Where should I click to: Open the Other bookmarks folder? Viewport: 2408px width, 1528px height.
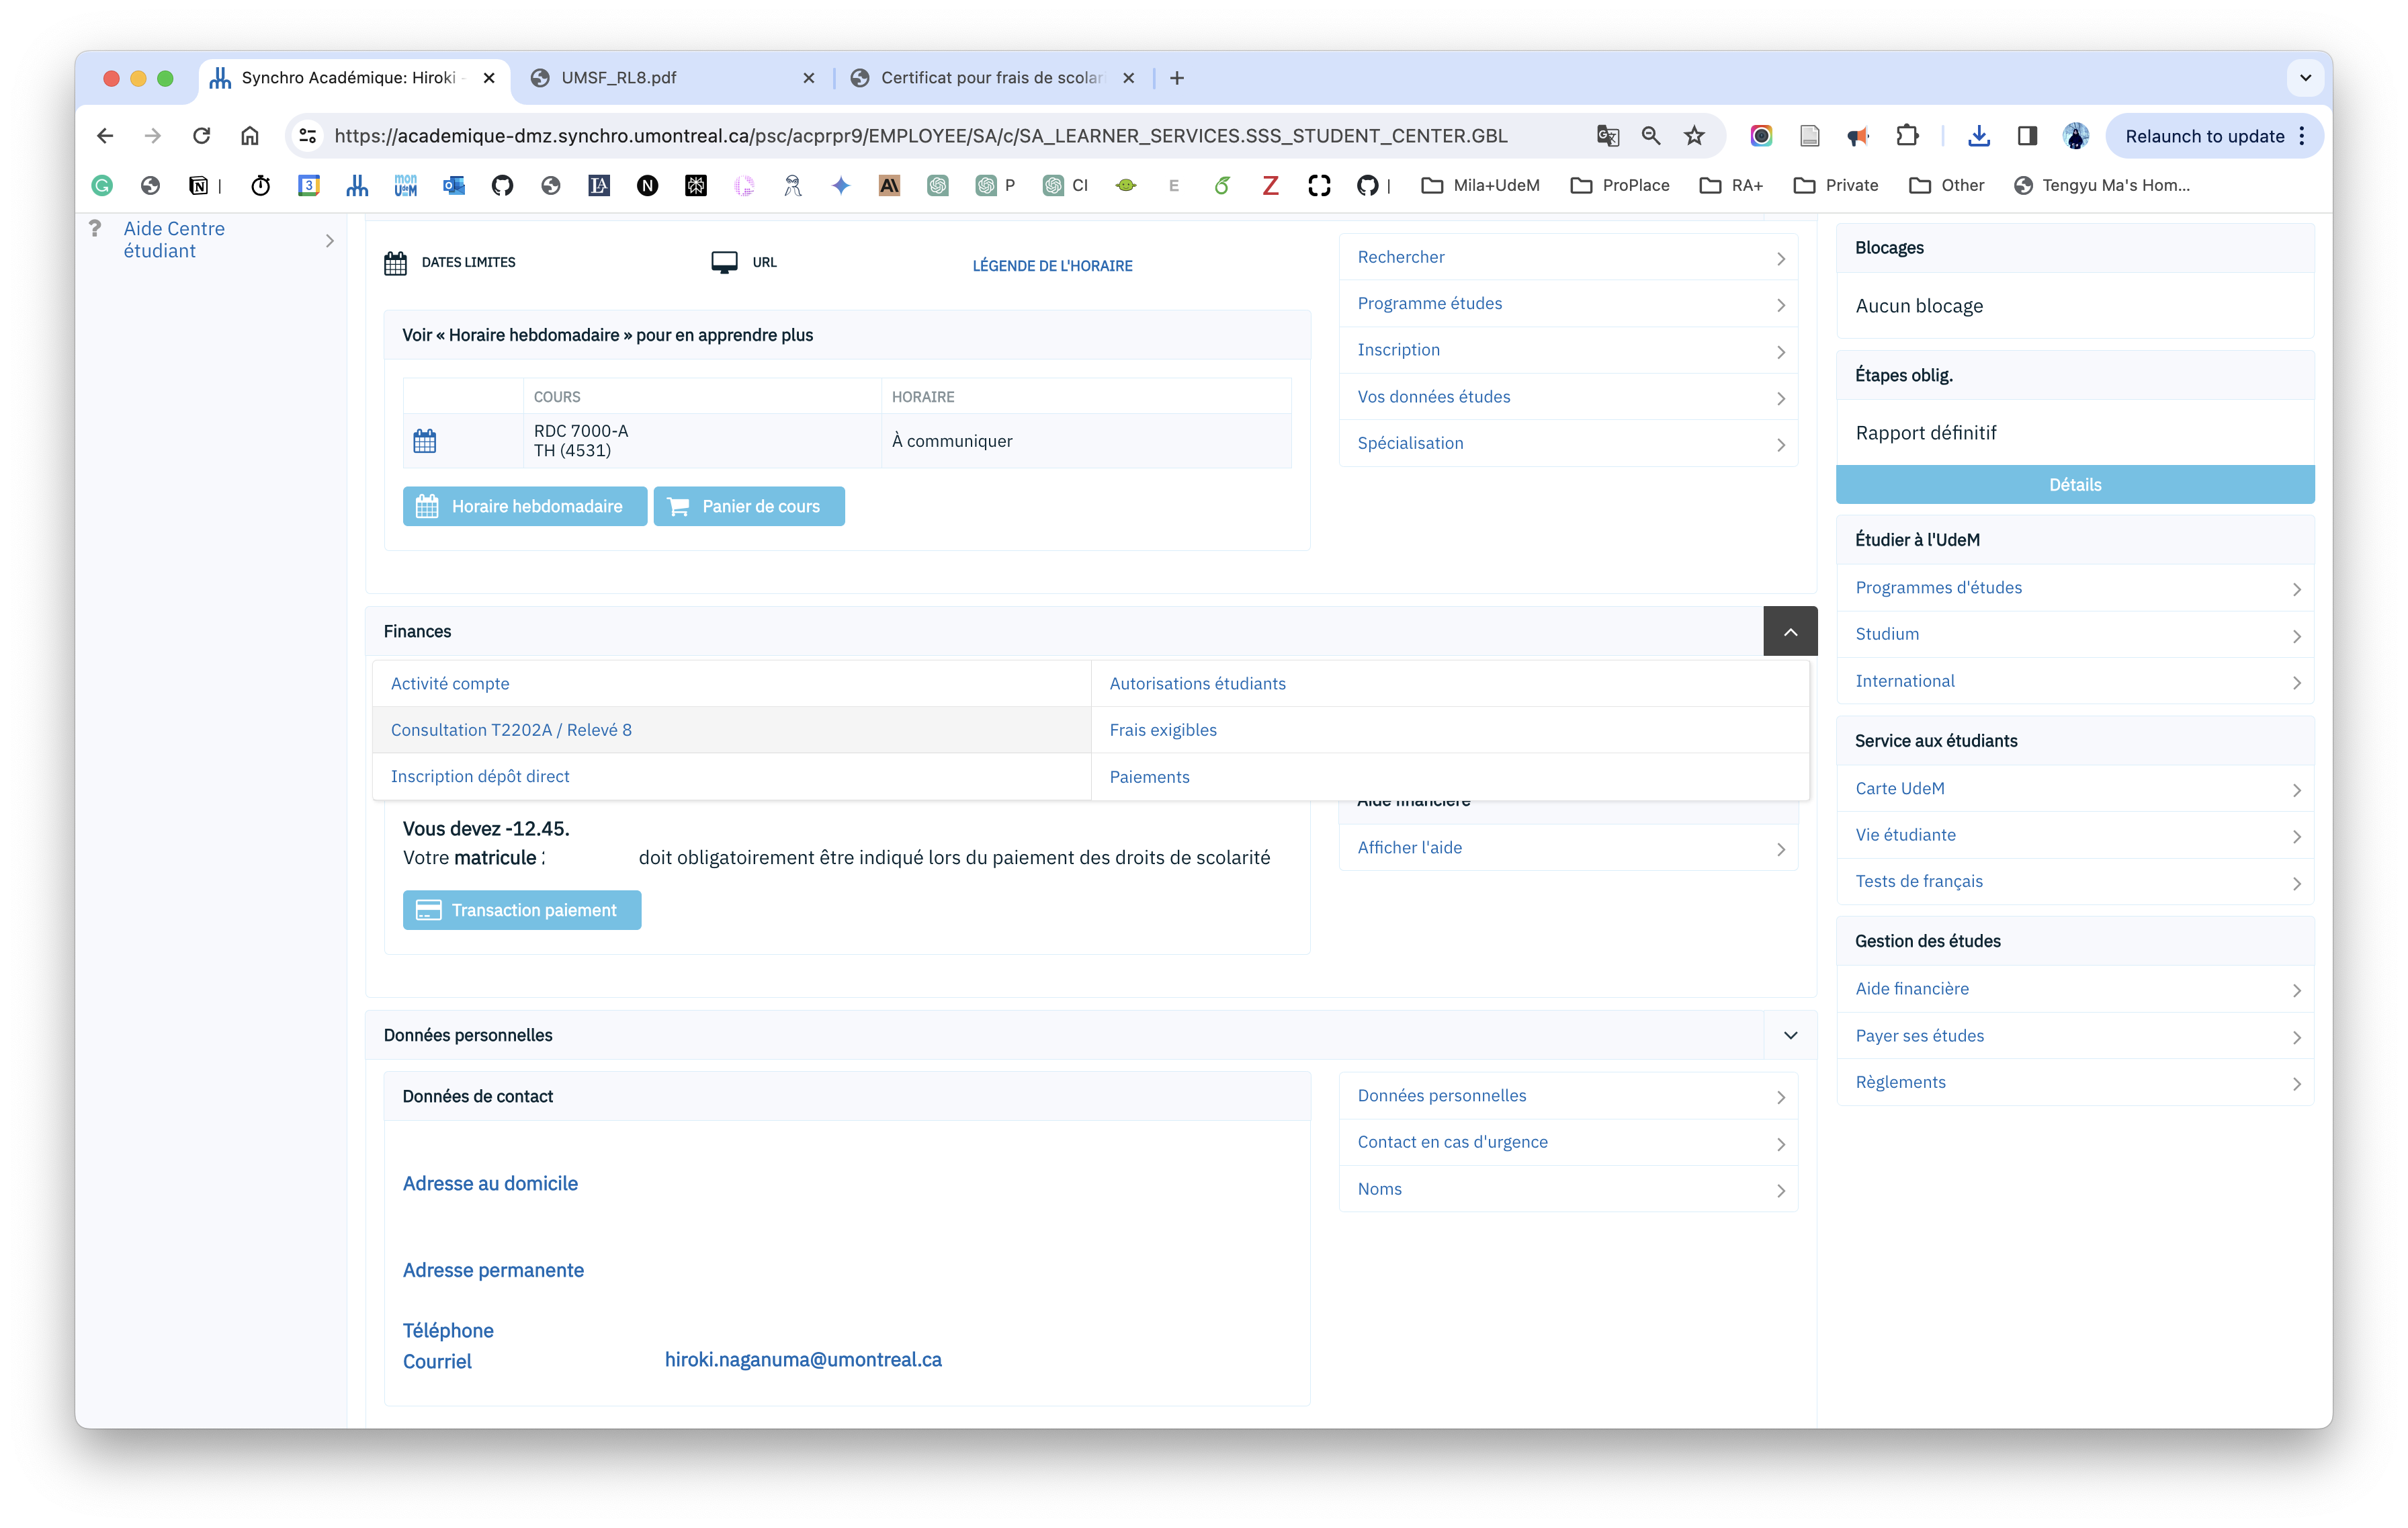point(1946,185)
